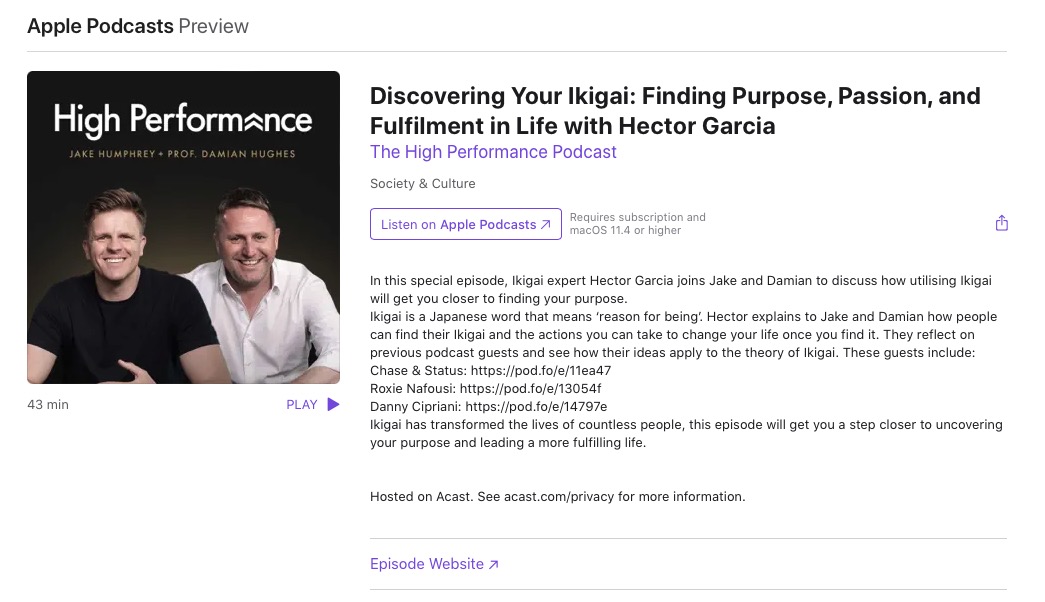Click the arrow icon beside Episode Website

click(x=492, y=563)
